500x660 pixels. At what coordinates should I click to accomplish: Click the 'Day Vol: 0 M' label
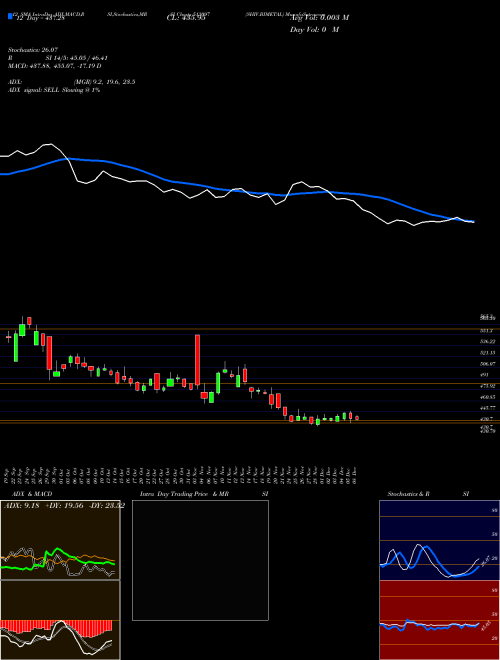tap(314, 29)
